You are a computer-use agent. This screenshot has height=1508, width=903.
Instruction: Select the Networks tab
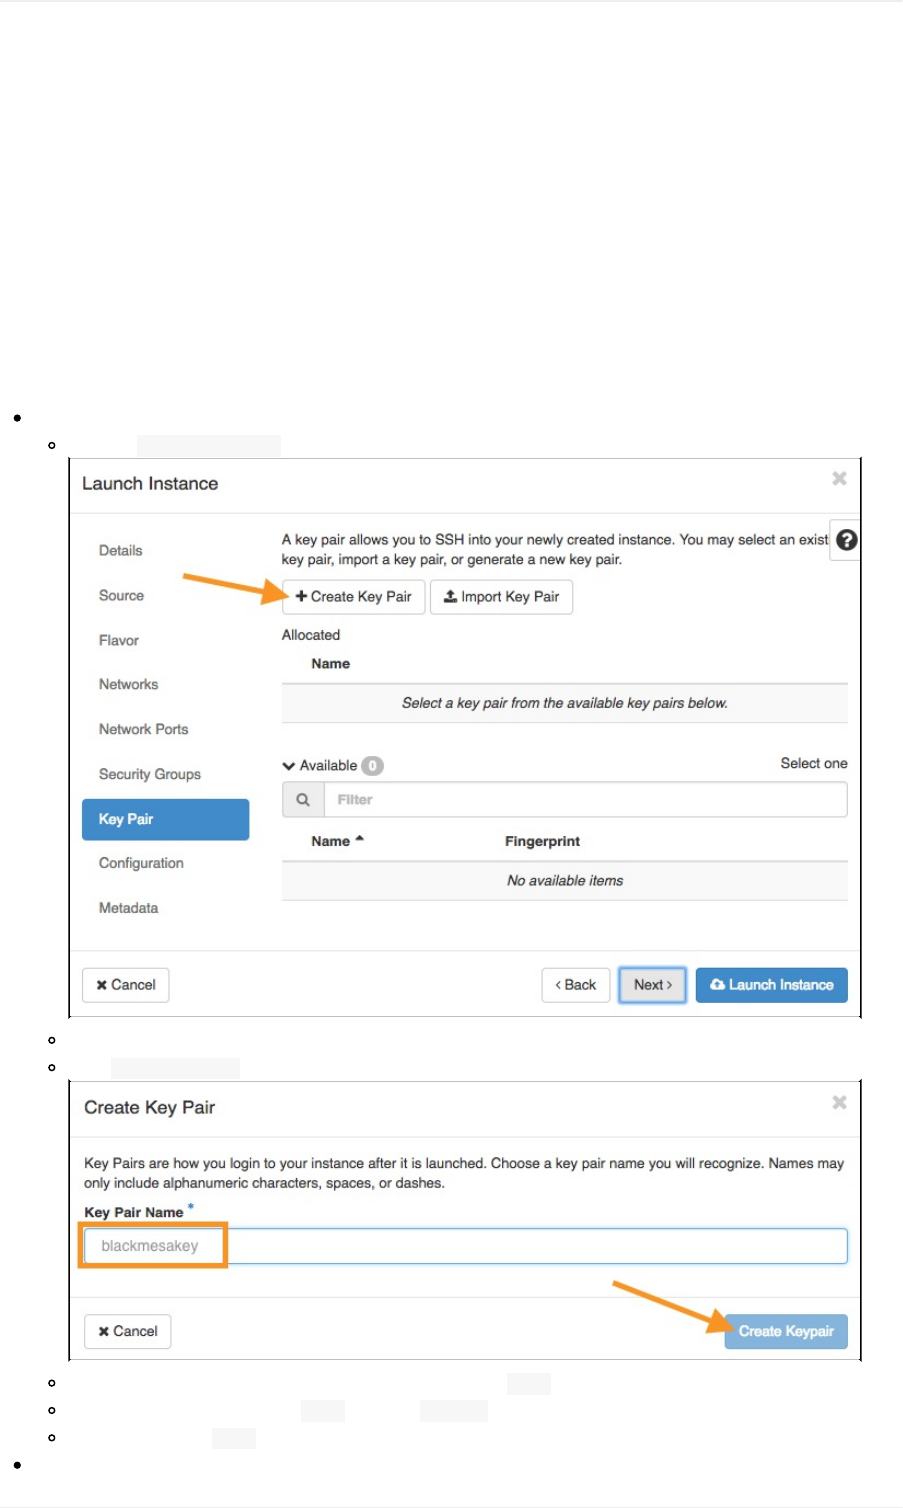coord(128,685)
